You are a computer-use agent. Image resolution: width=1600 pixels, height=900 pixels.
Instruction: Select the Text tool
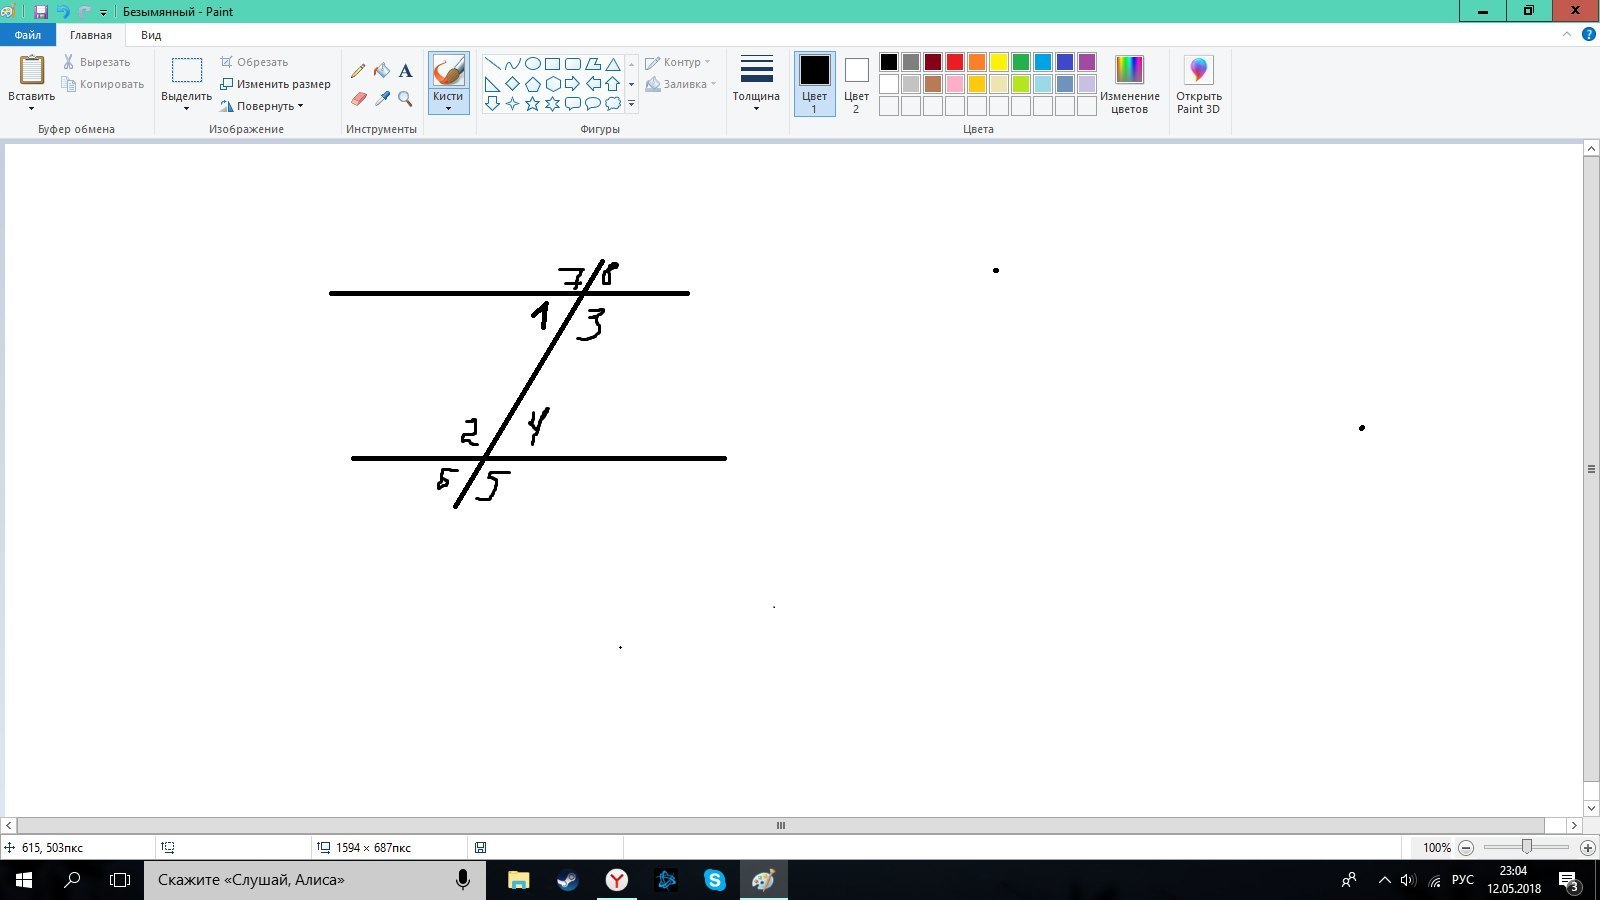pos(405,71)
